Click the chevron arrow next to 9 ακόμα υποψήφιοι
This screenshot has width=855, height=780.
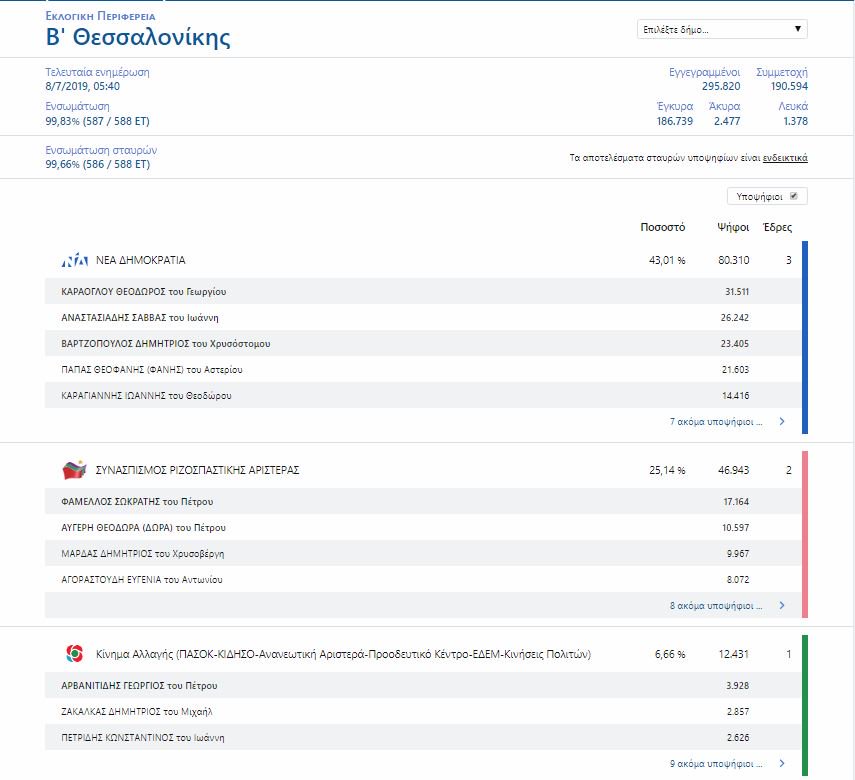tap(782, 764)
